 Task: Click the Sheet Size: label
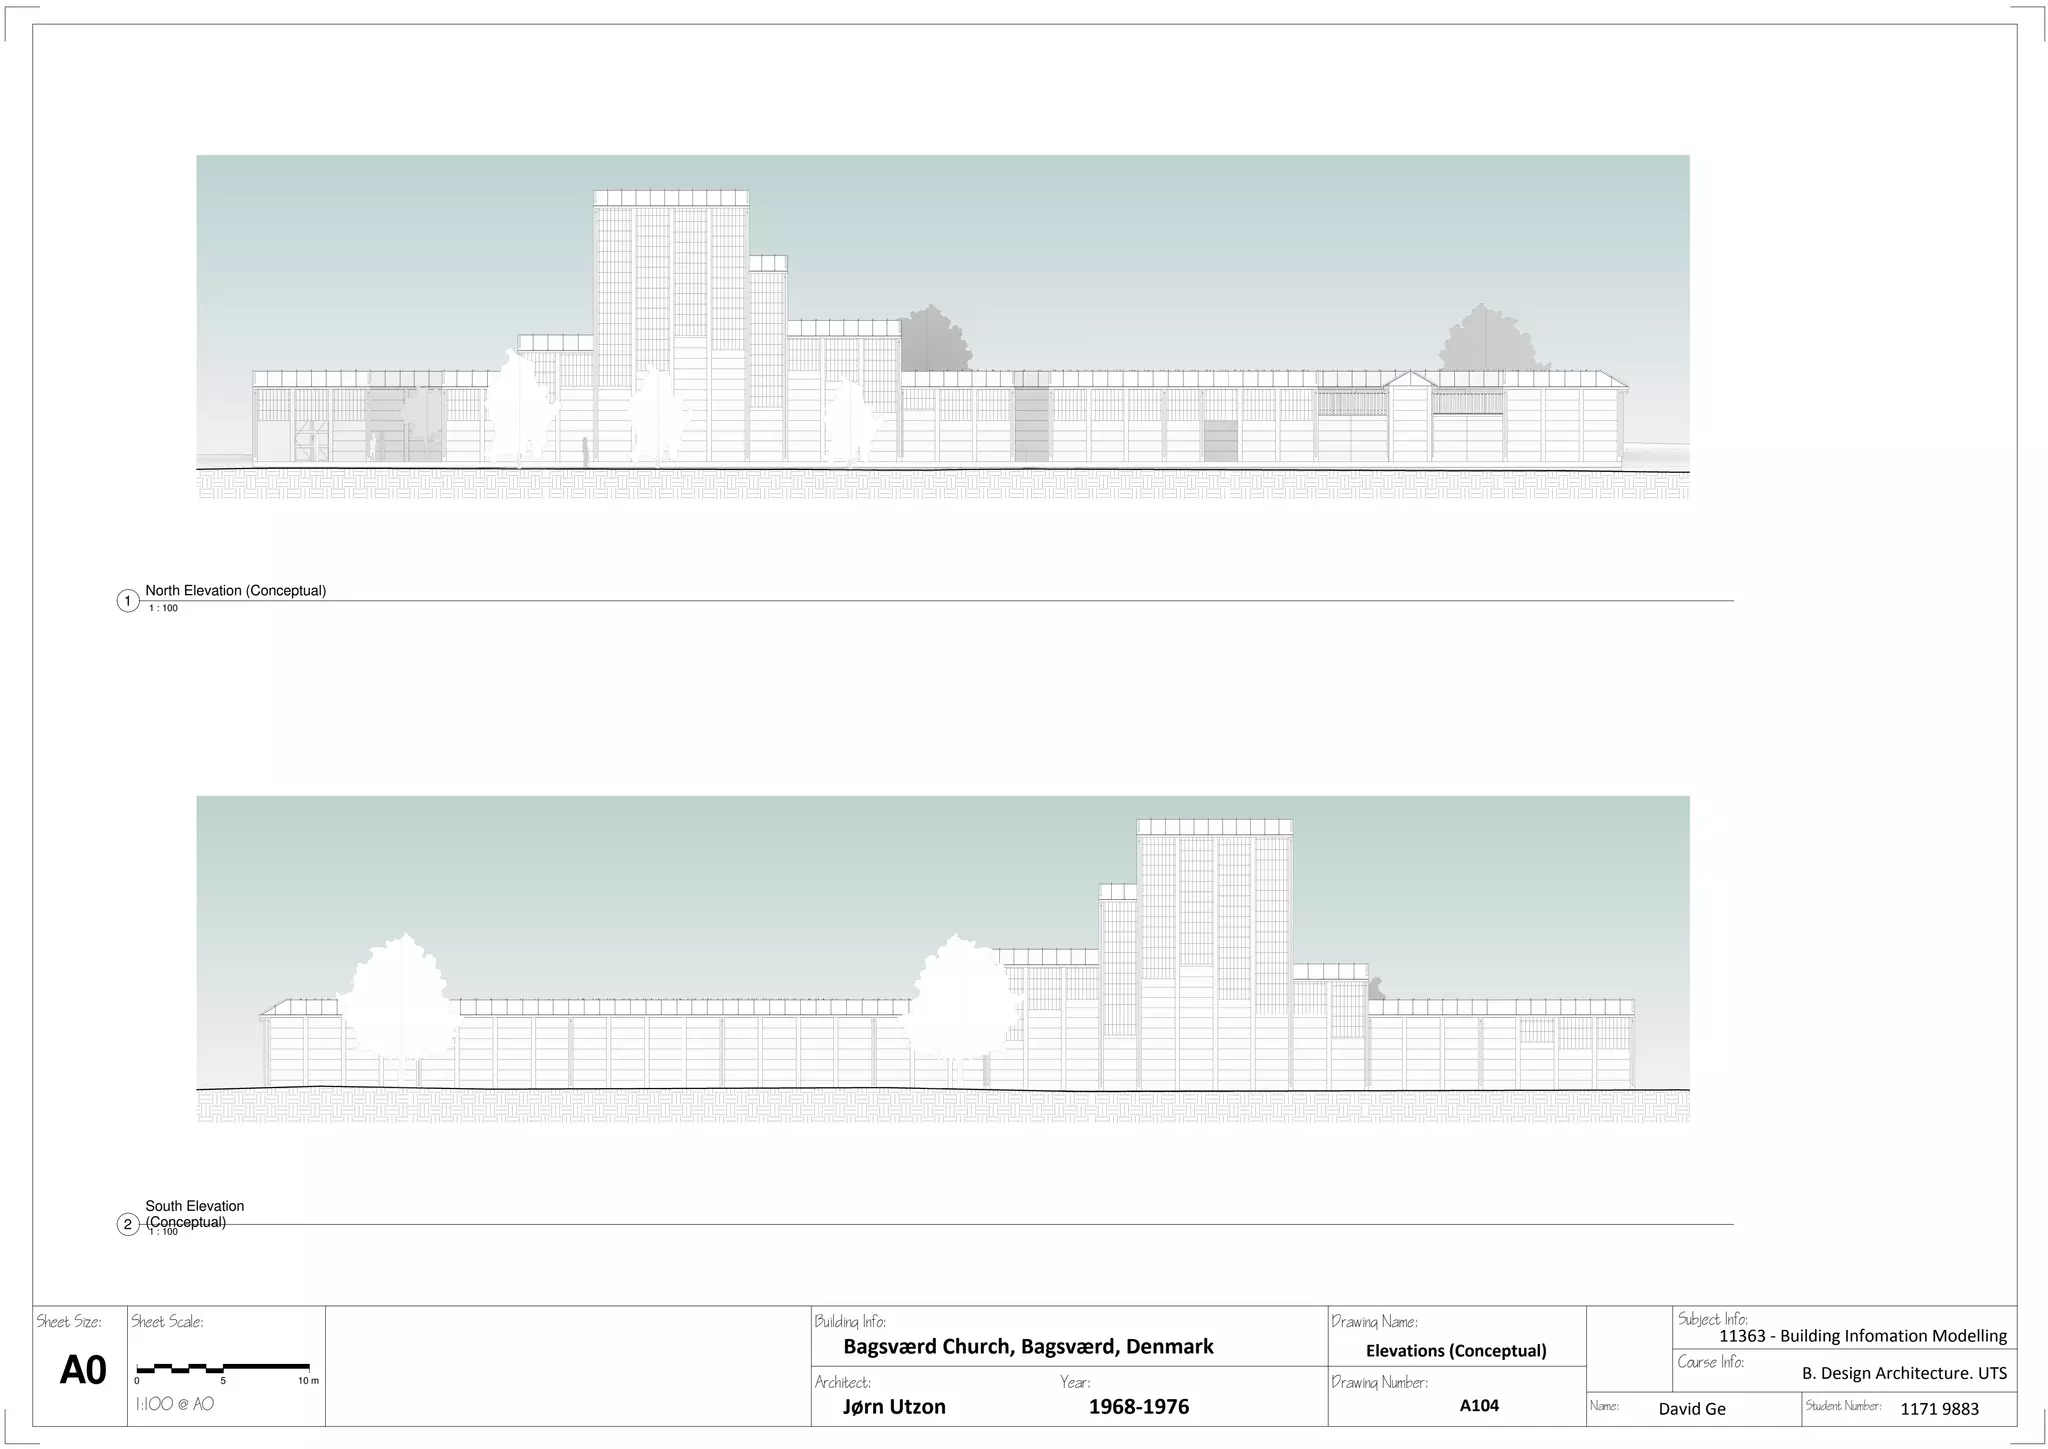69,1322
